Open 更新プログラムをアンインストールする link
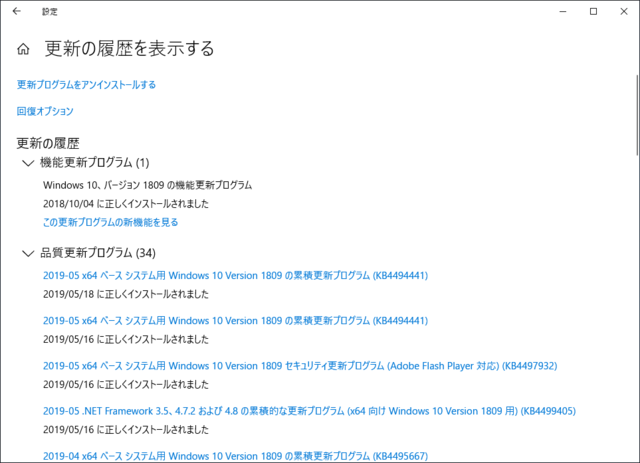Screen dimensions: 640x463 click(86, 85)
